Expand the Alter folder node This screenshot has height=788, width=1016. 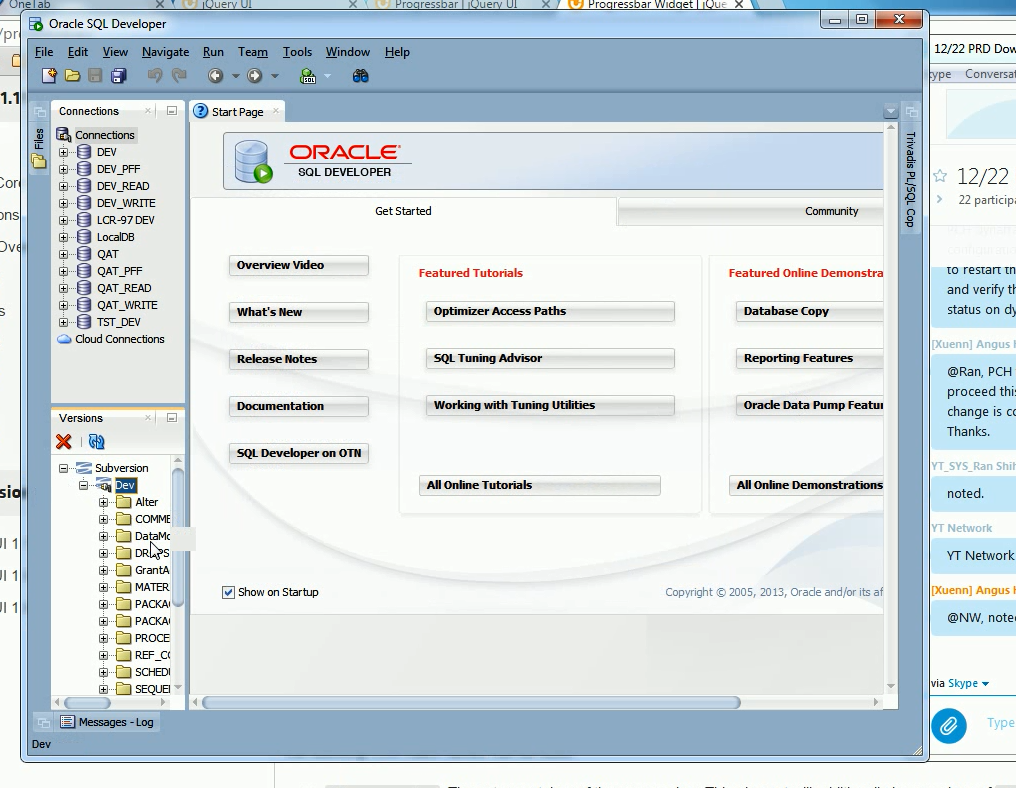[x=104, y=502]
